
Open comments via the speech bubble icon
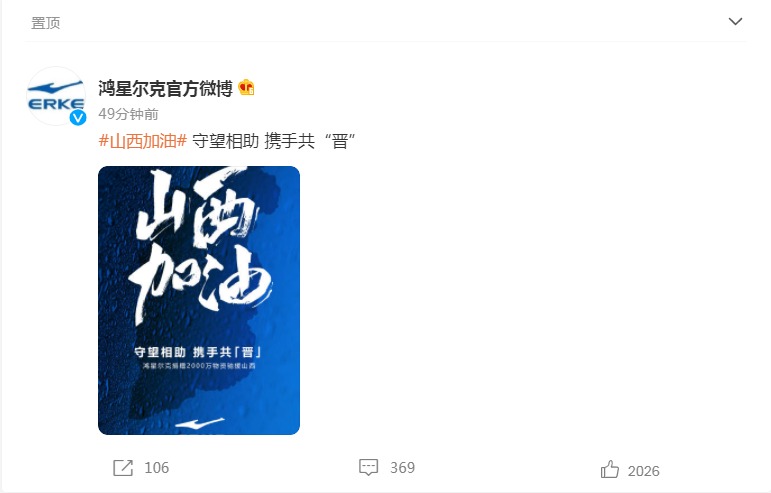368,467
